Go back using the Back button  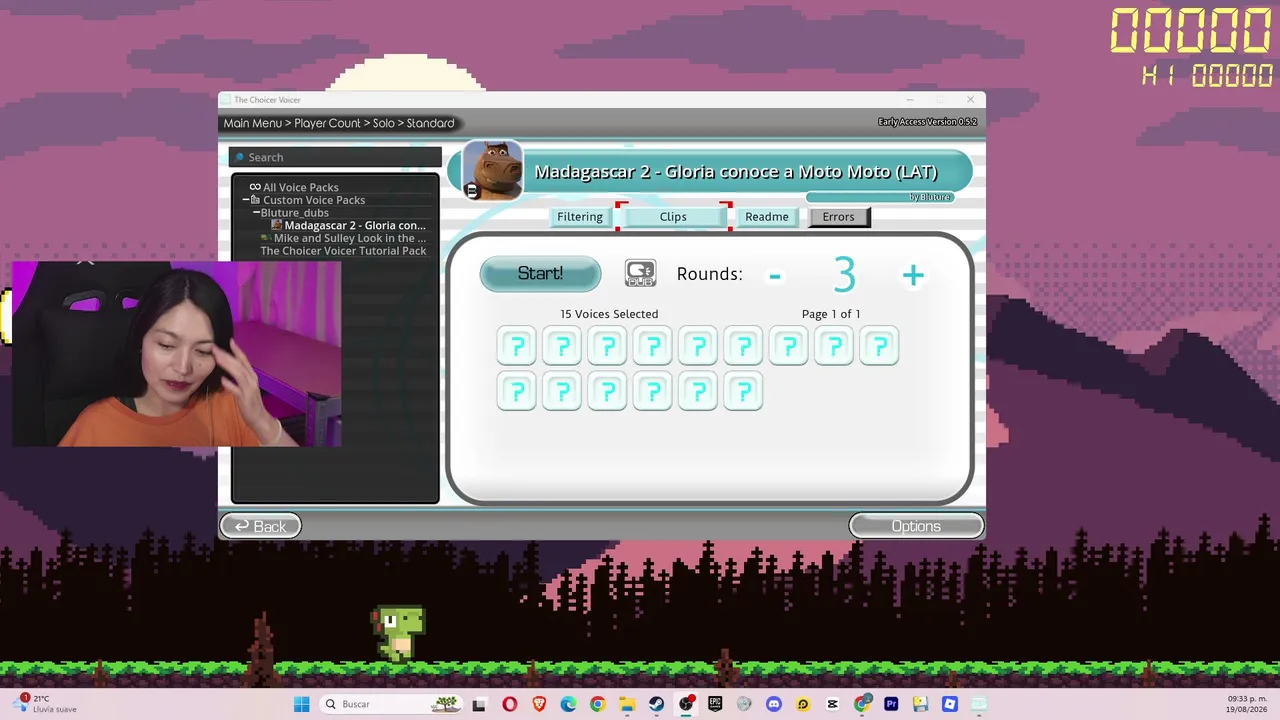260,526
